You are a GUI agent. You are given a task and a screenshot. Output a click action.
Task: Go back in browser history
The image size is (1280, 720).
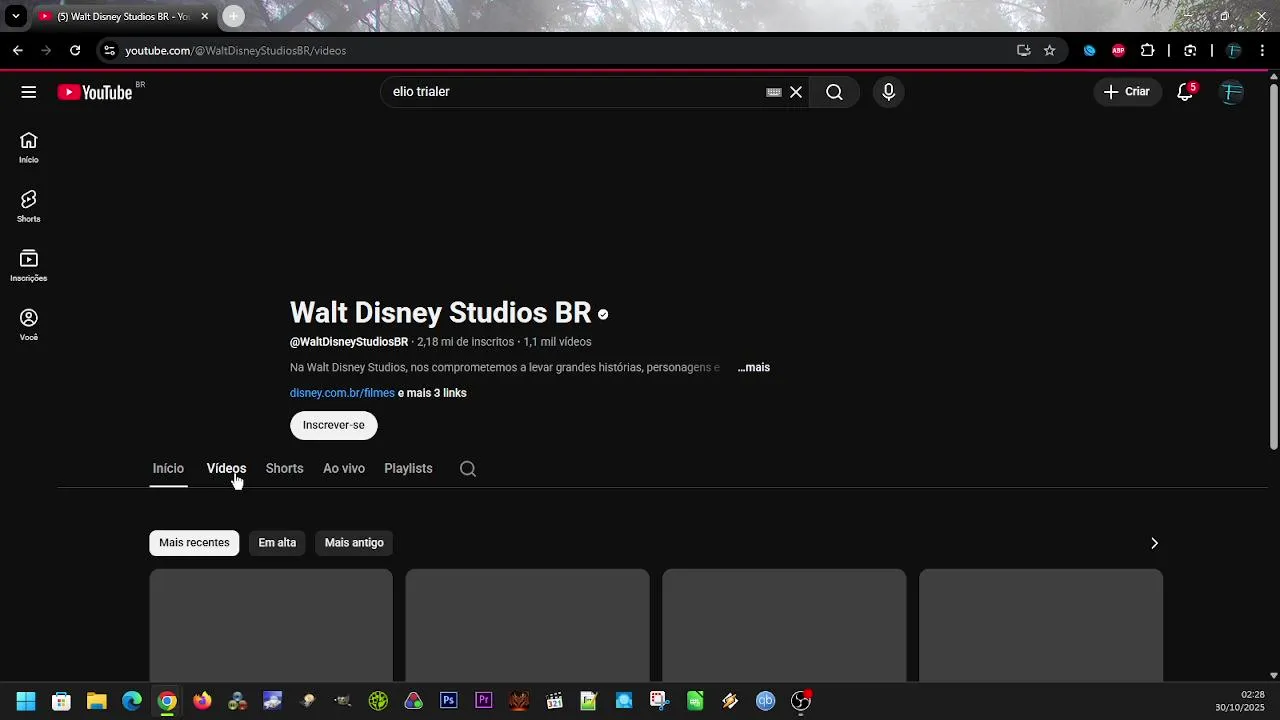pyautogui.click(x=17, y=50)
